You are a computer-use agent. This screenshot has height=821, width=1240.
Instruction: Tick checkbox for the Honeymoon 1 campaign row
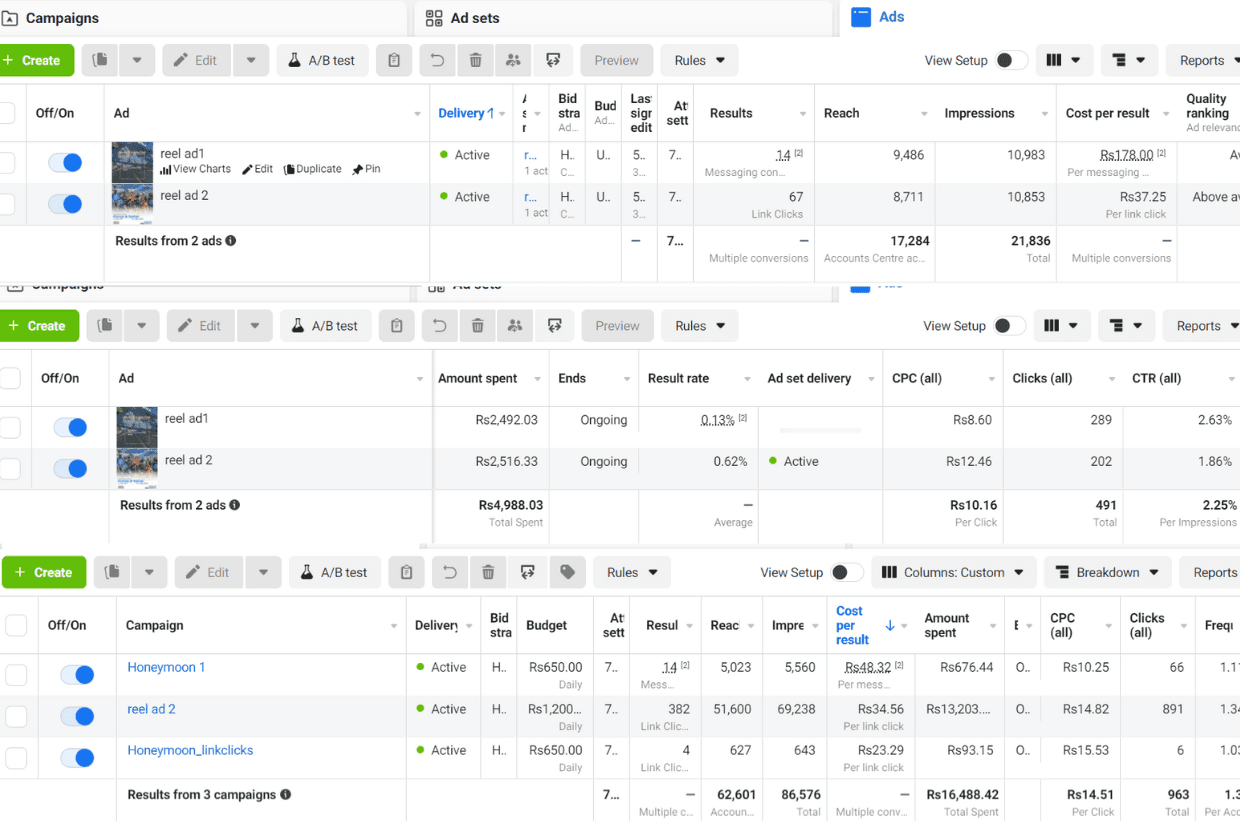16,675
